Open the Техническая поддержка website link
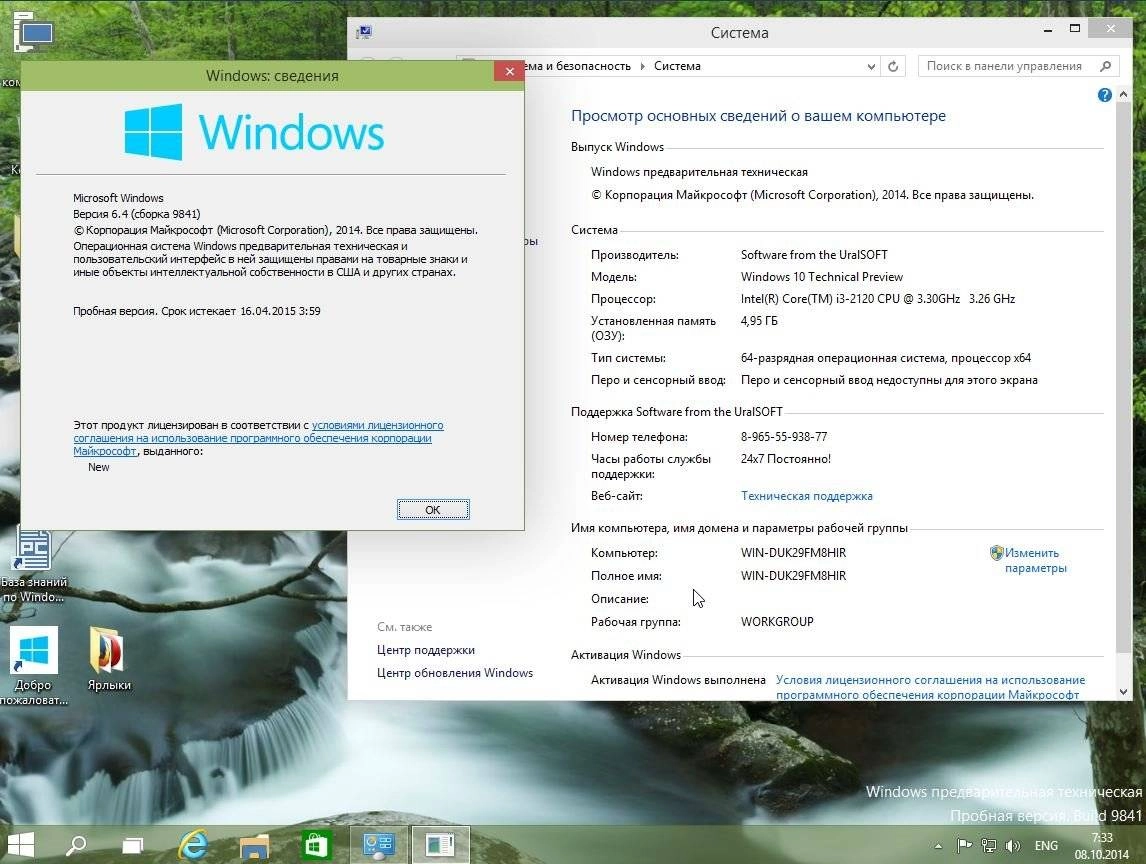Viewport: 1146px width, 864px height. 806,496
